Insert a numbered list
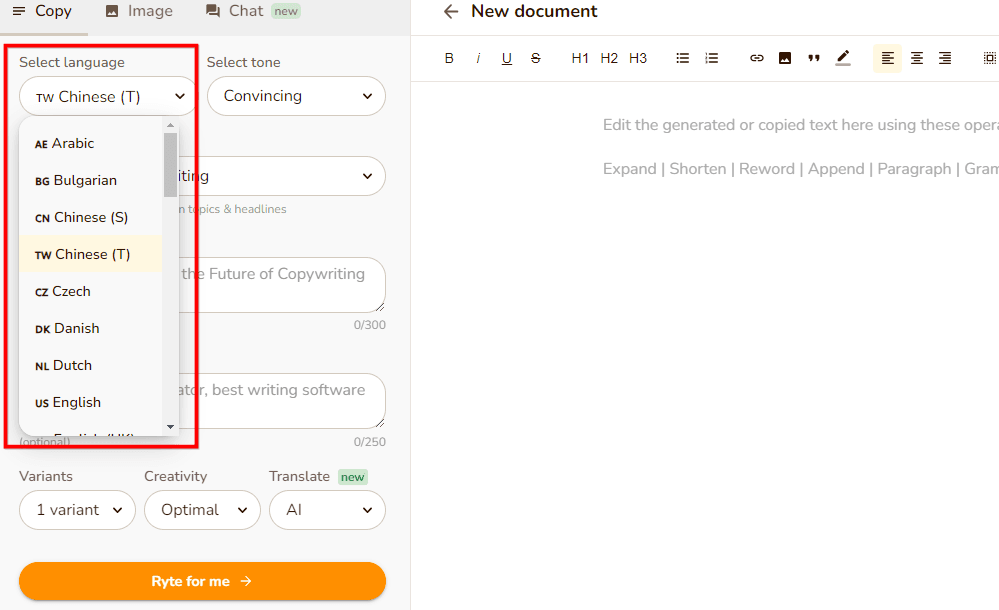The height and width of the screenshot is (610, 999). (x=712, y=58)
